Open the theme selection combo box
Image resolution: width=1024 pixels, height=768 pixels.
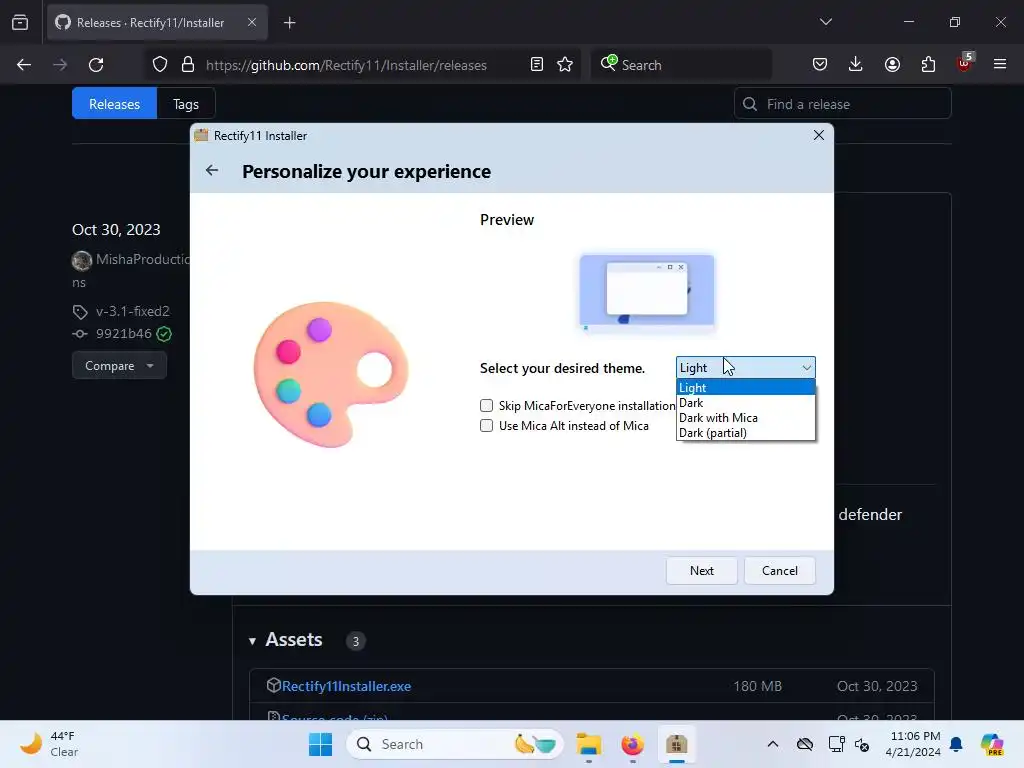745,368
